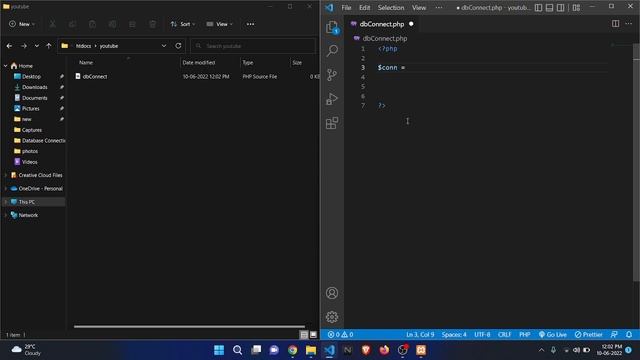Open File menu in VS Code
Screen dimensions: 640x360
coord(346,7)
